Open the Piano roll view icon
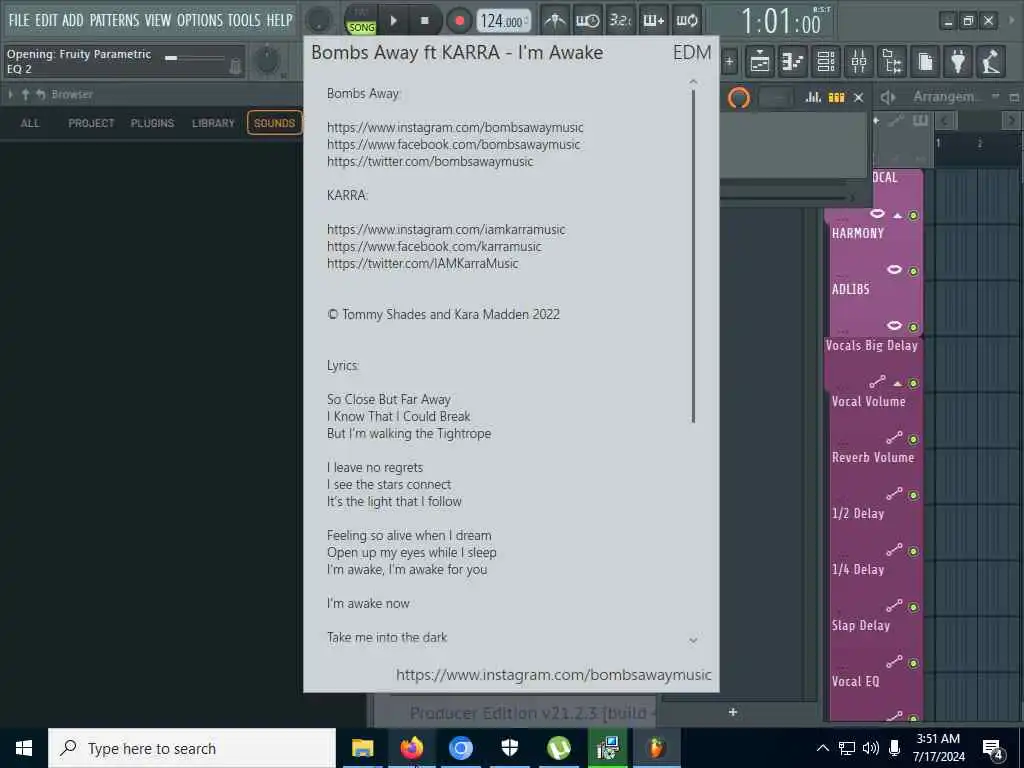This screenshot has height=768, width=1024. 792,62
